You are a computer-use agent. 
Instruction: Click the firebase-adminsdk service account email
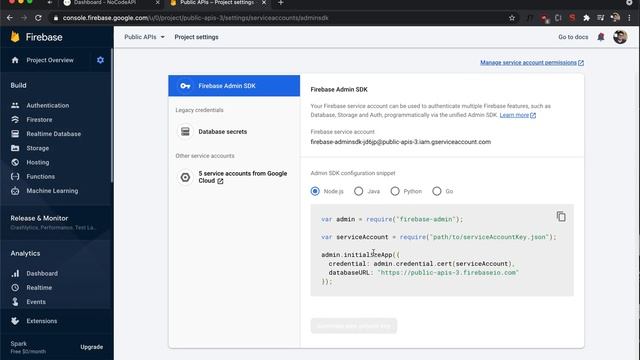pyautogui.click(x=400, y=142)
